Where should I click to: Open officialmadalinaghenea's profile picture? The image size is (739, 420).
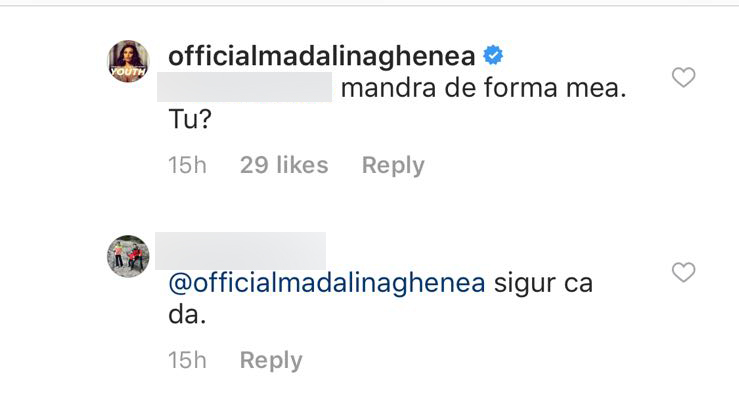pos(128,61)
